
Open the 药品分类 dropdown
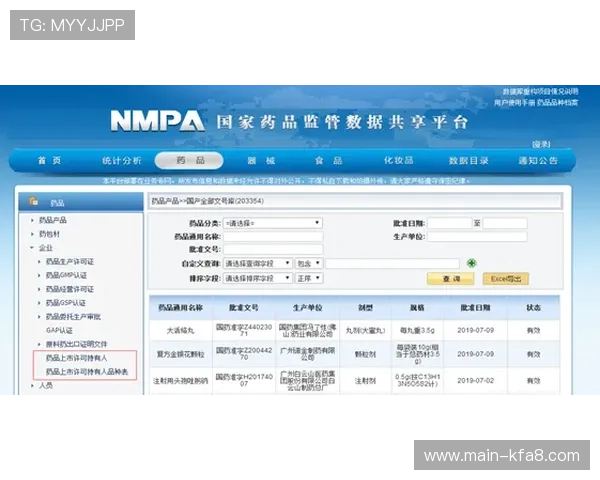click(x=273, y=223)
